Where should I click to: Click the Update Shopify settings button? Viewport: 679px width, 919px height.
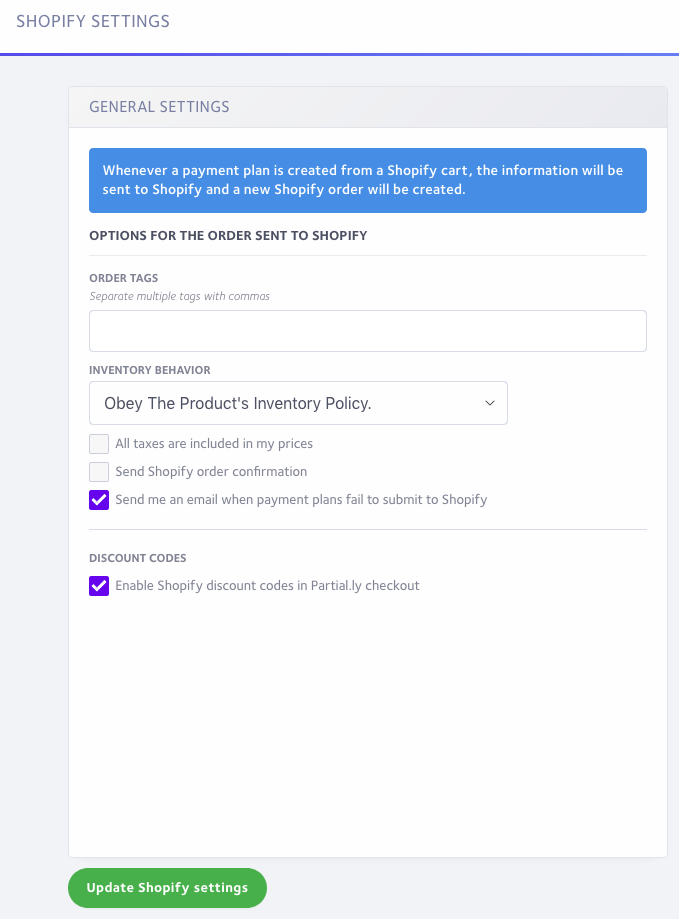click(x=168, y=888)
